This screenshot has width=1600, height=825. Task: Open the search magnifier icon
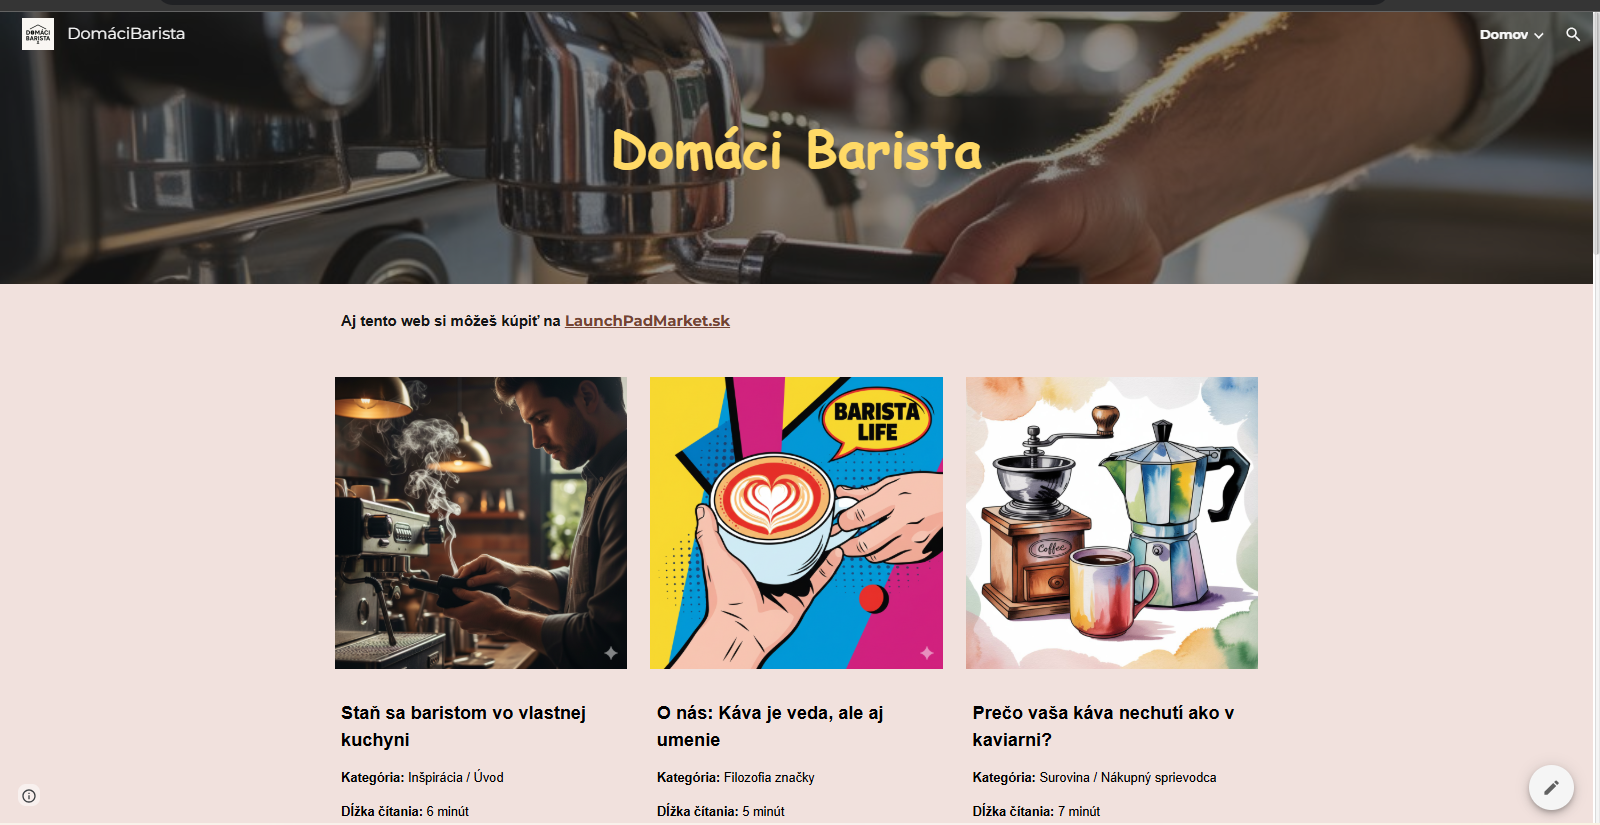click(x=1573, y=34)
